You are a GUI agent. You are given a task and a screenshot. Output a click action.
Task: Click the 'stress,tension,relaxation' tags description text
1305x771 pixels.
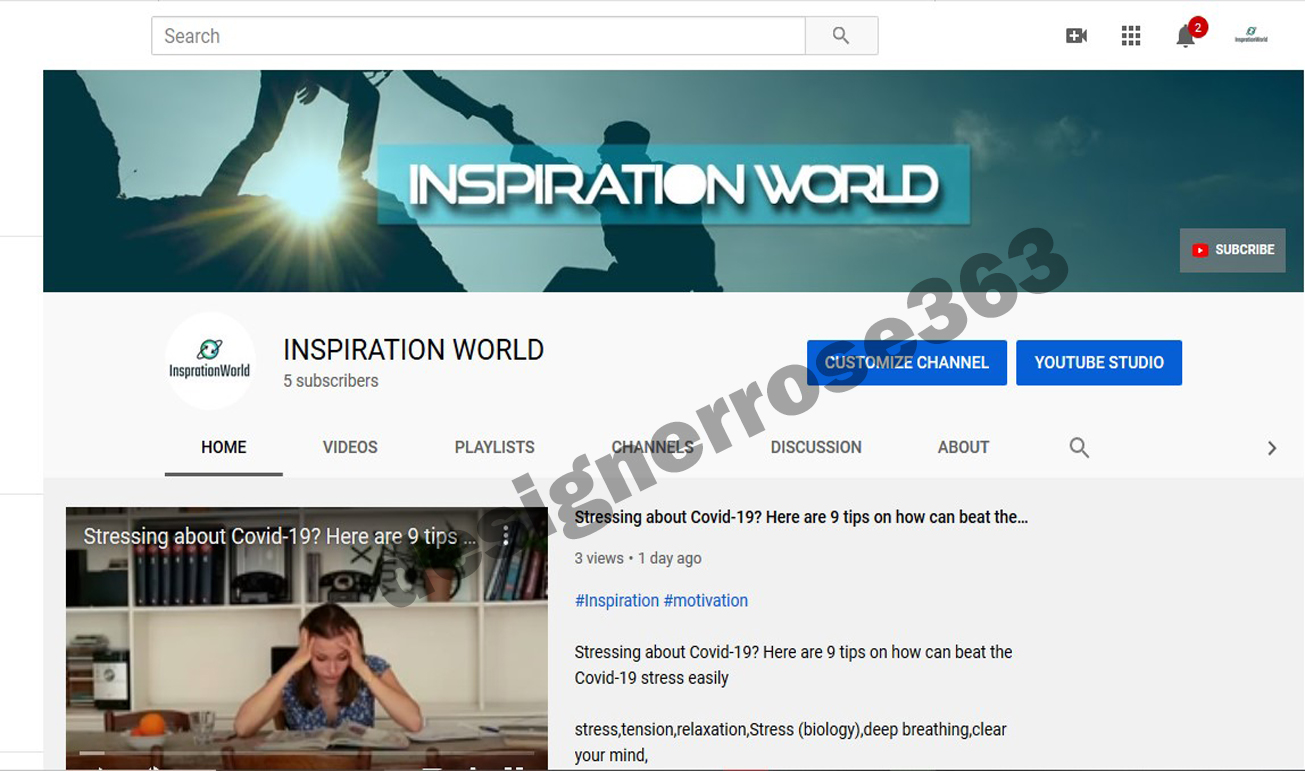[x=790, y=742]
